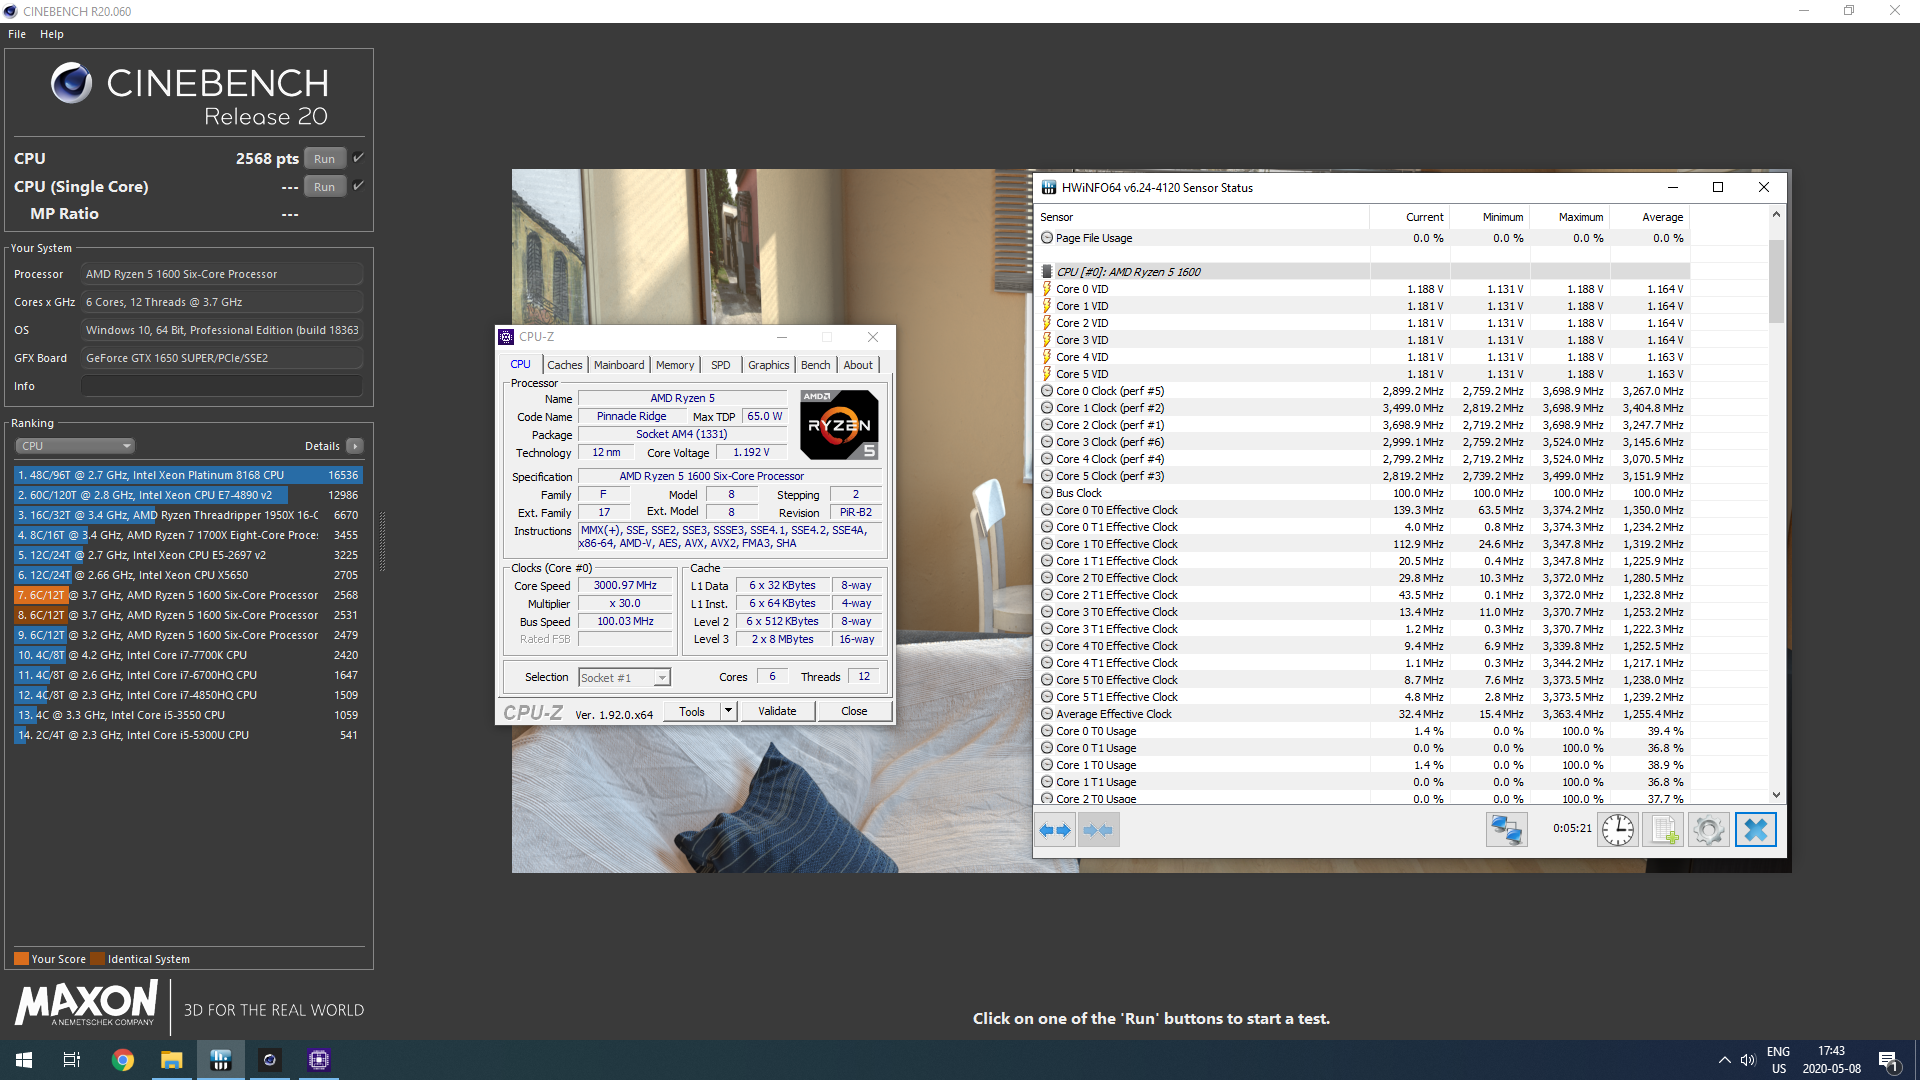Switch to CPU-Z About tab

point(858,365)
